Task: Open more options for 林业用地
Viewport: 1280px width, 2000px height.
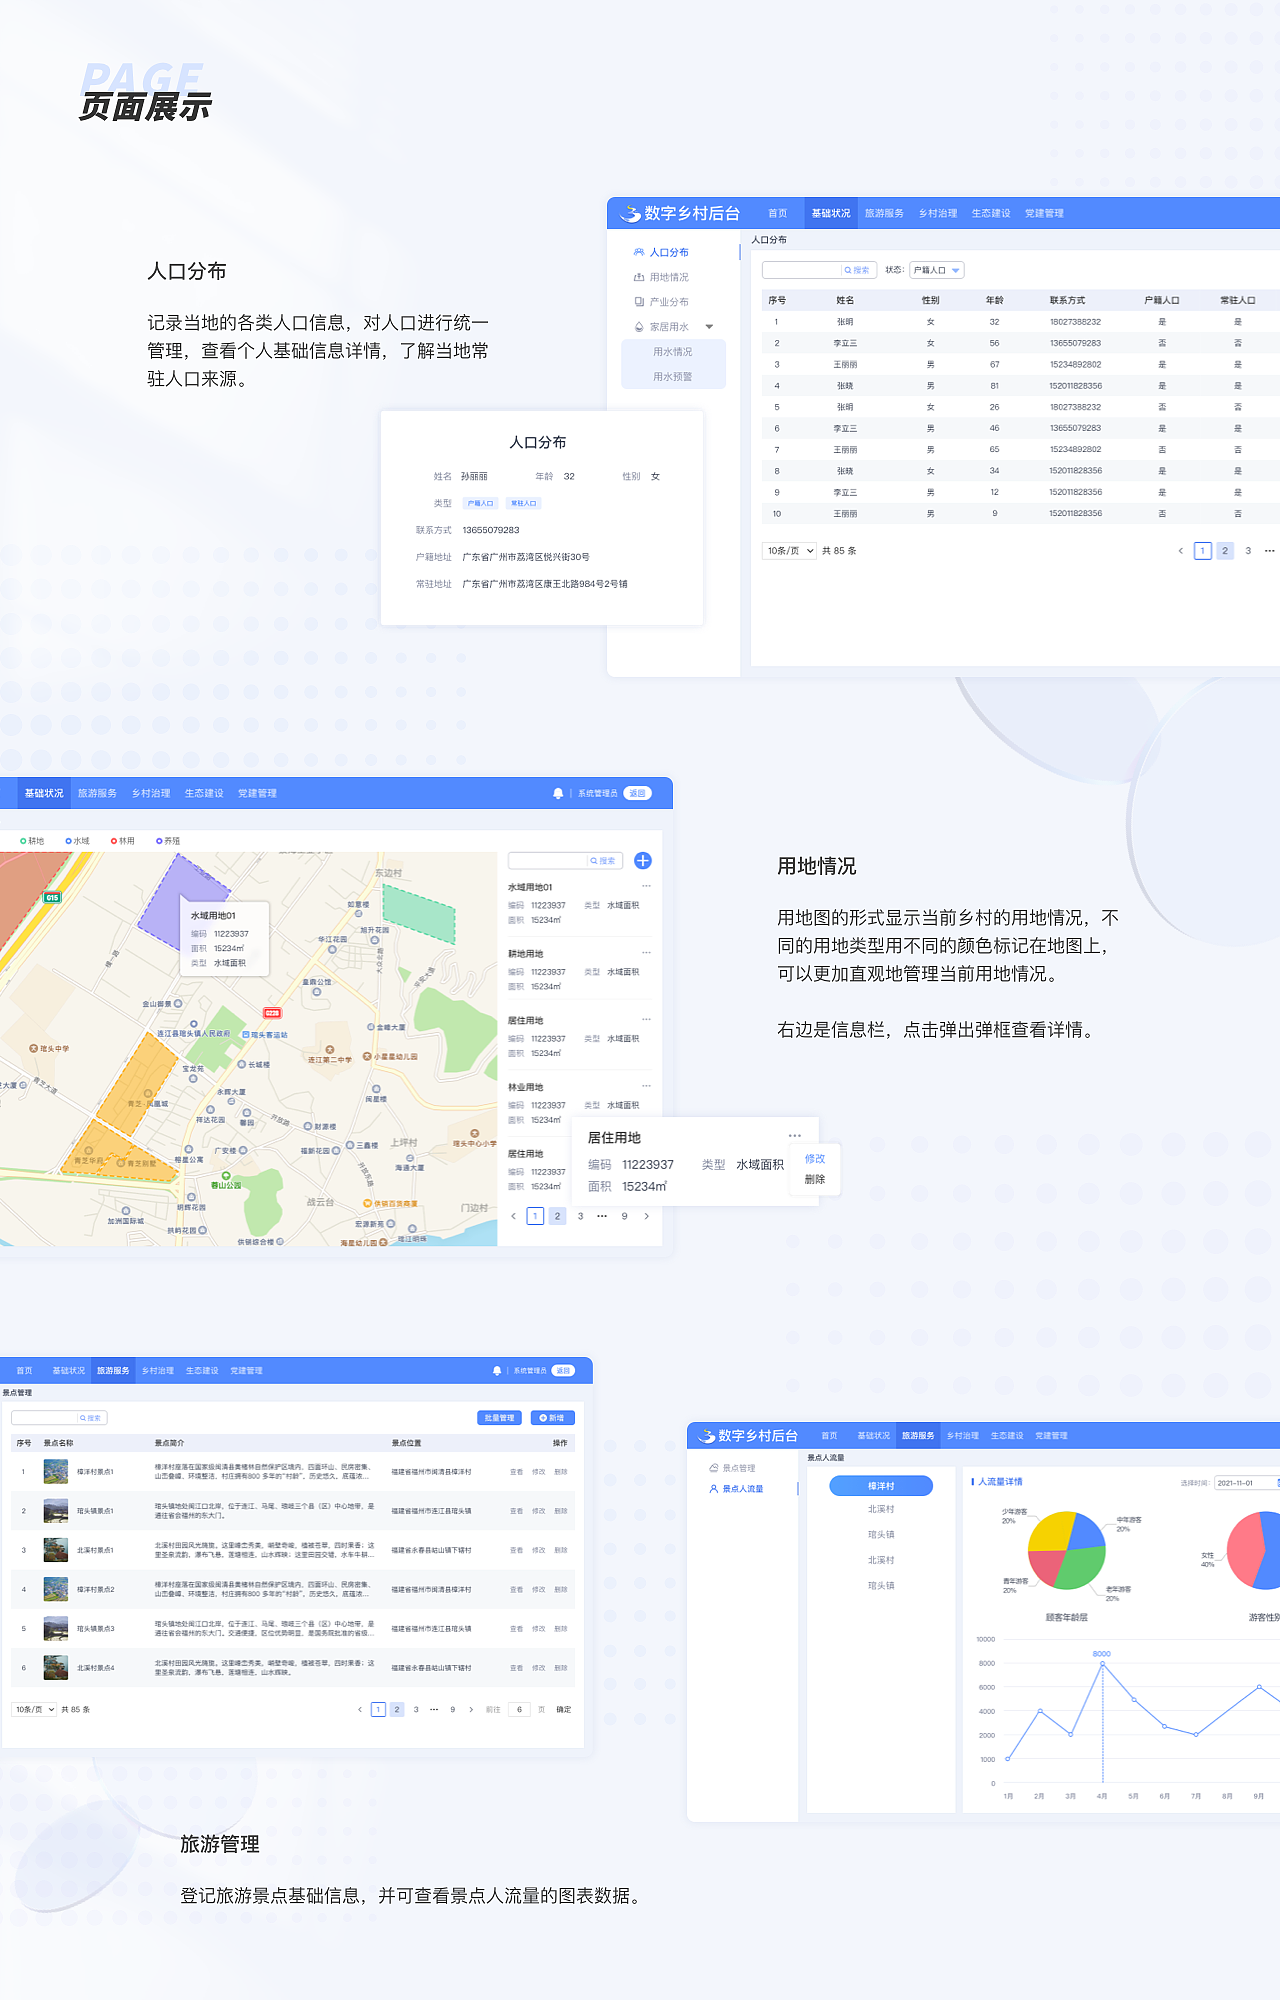Action: (646, 1086)
